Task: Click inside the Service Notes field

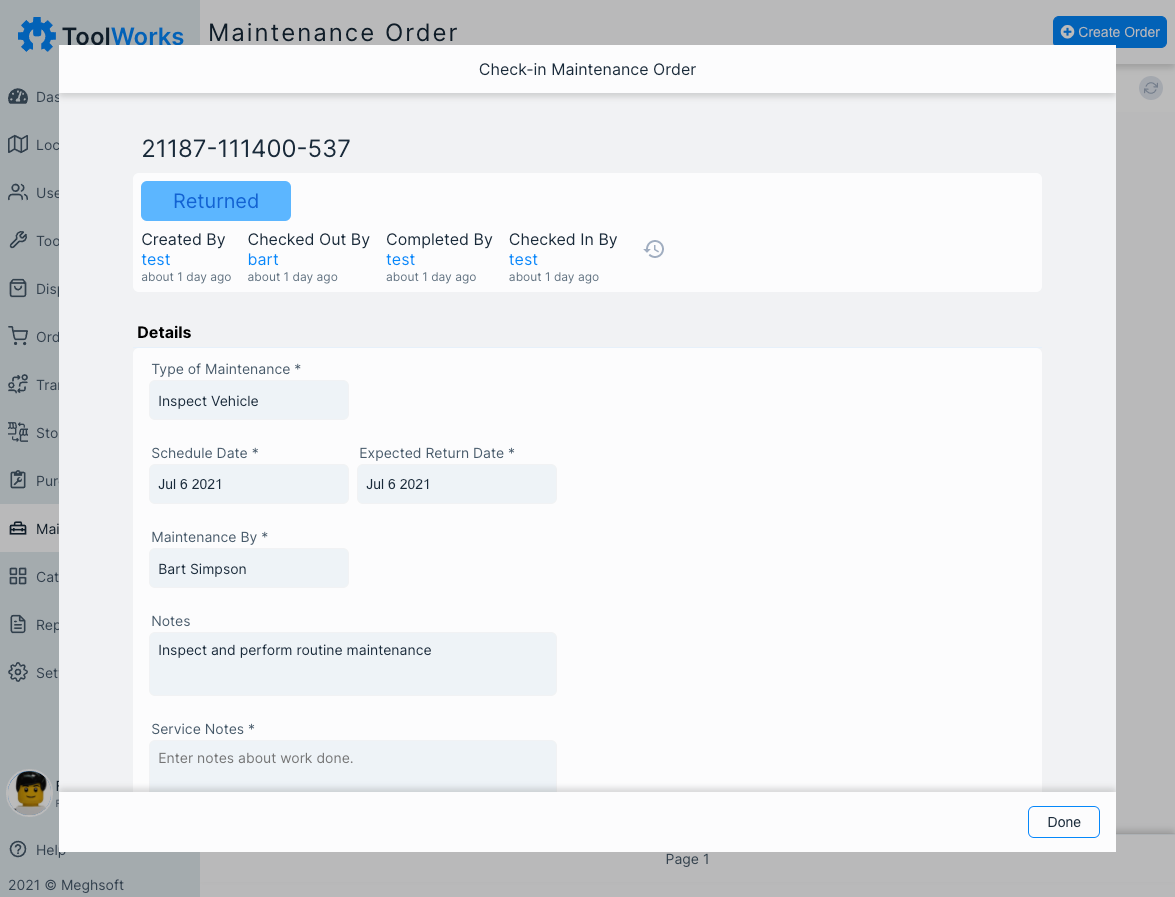Action: coord(352,763)
